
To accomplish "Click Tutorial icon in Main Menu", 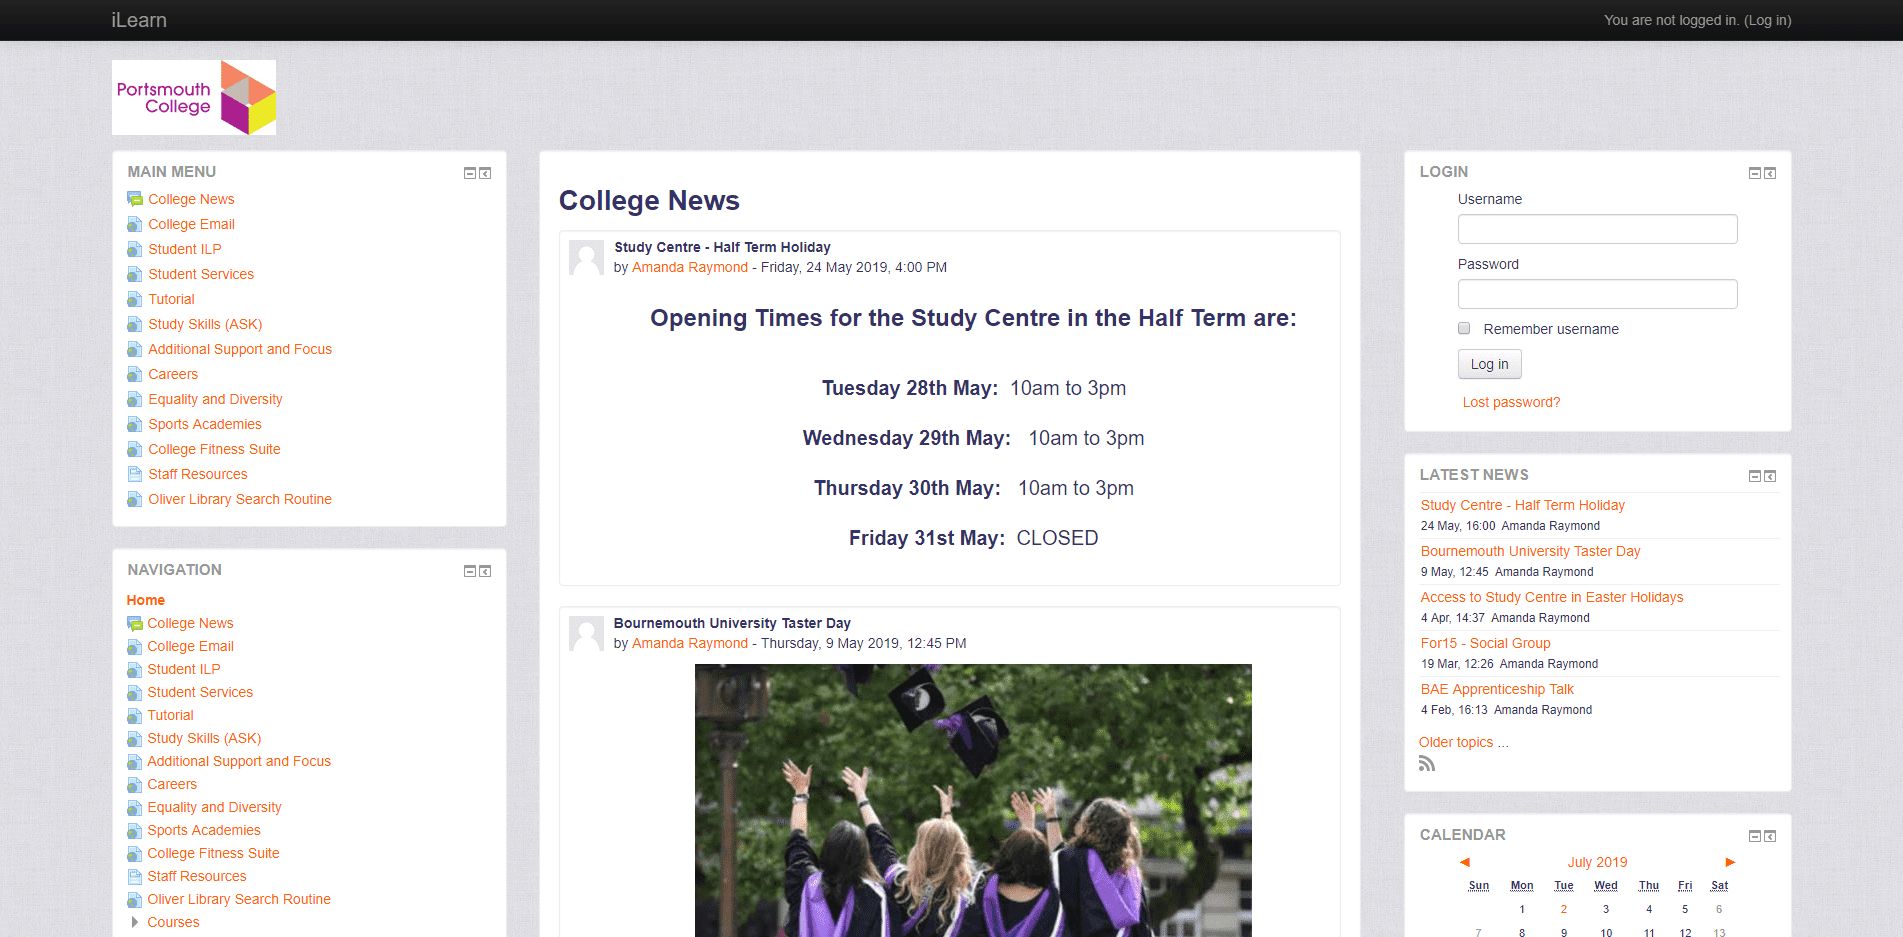I will click(x=135, y=299).
